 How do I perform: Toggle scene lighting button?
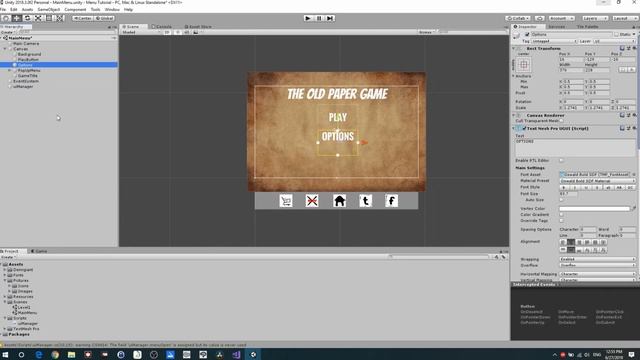click(x=178, y=32)
